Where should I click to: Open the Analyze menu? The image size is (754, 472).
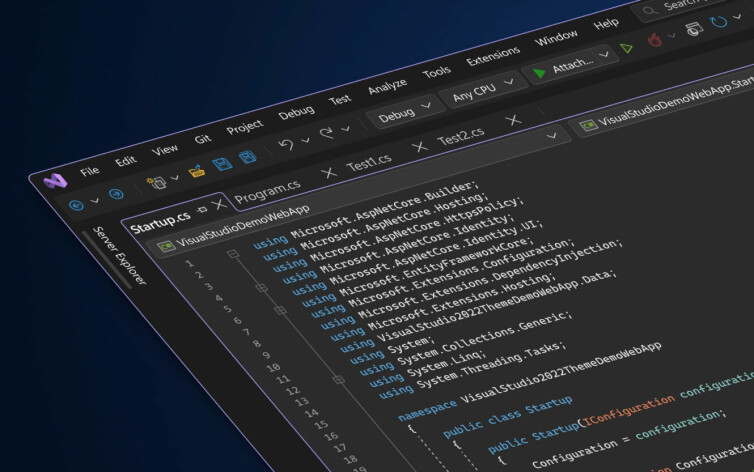[387, 87]
